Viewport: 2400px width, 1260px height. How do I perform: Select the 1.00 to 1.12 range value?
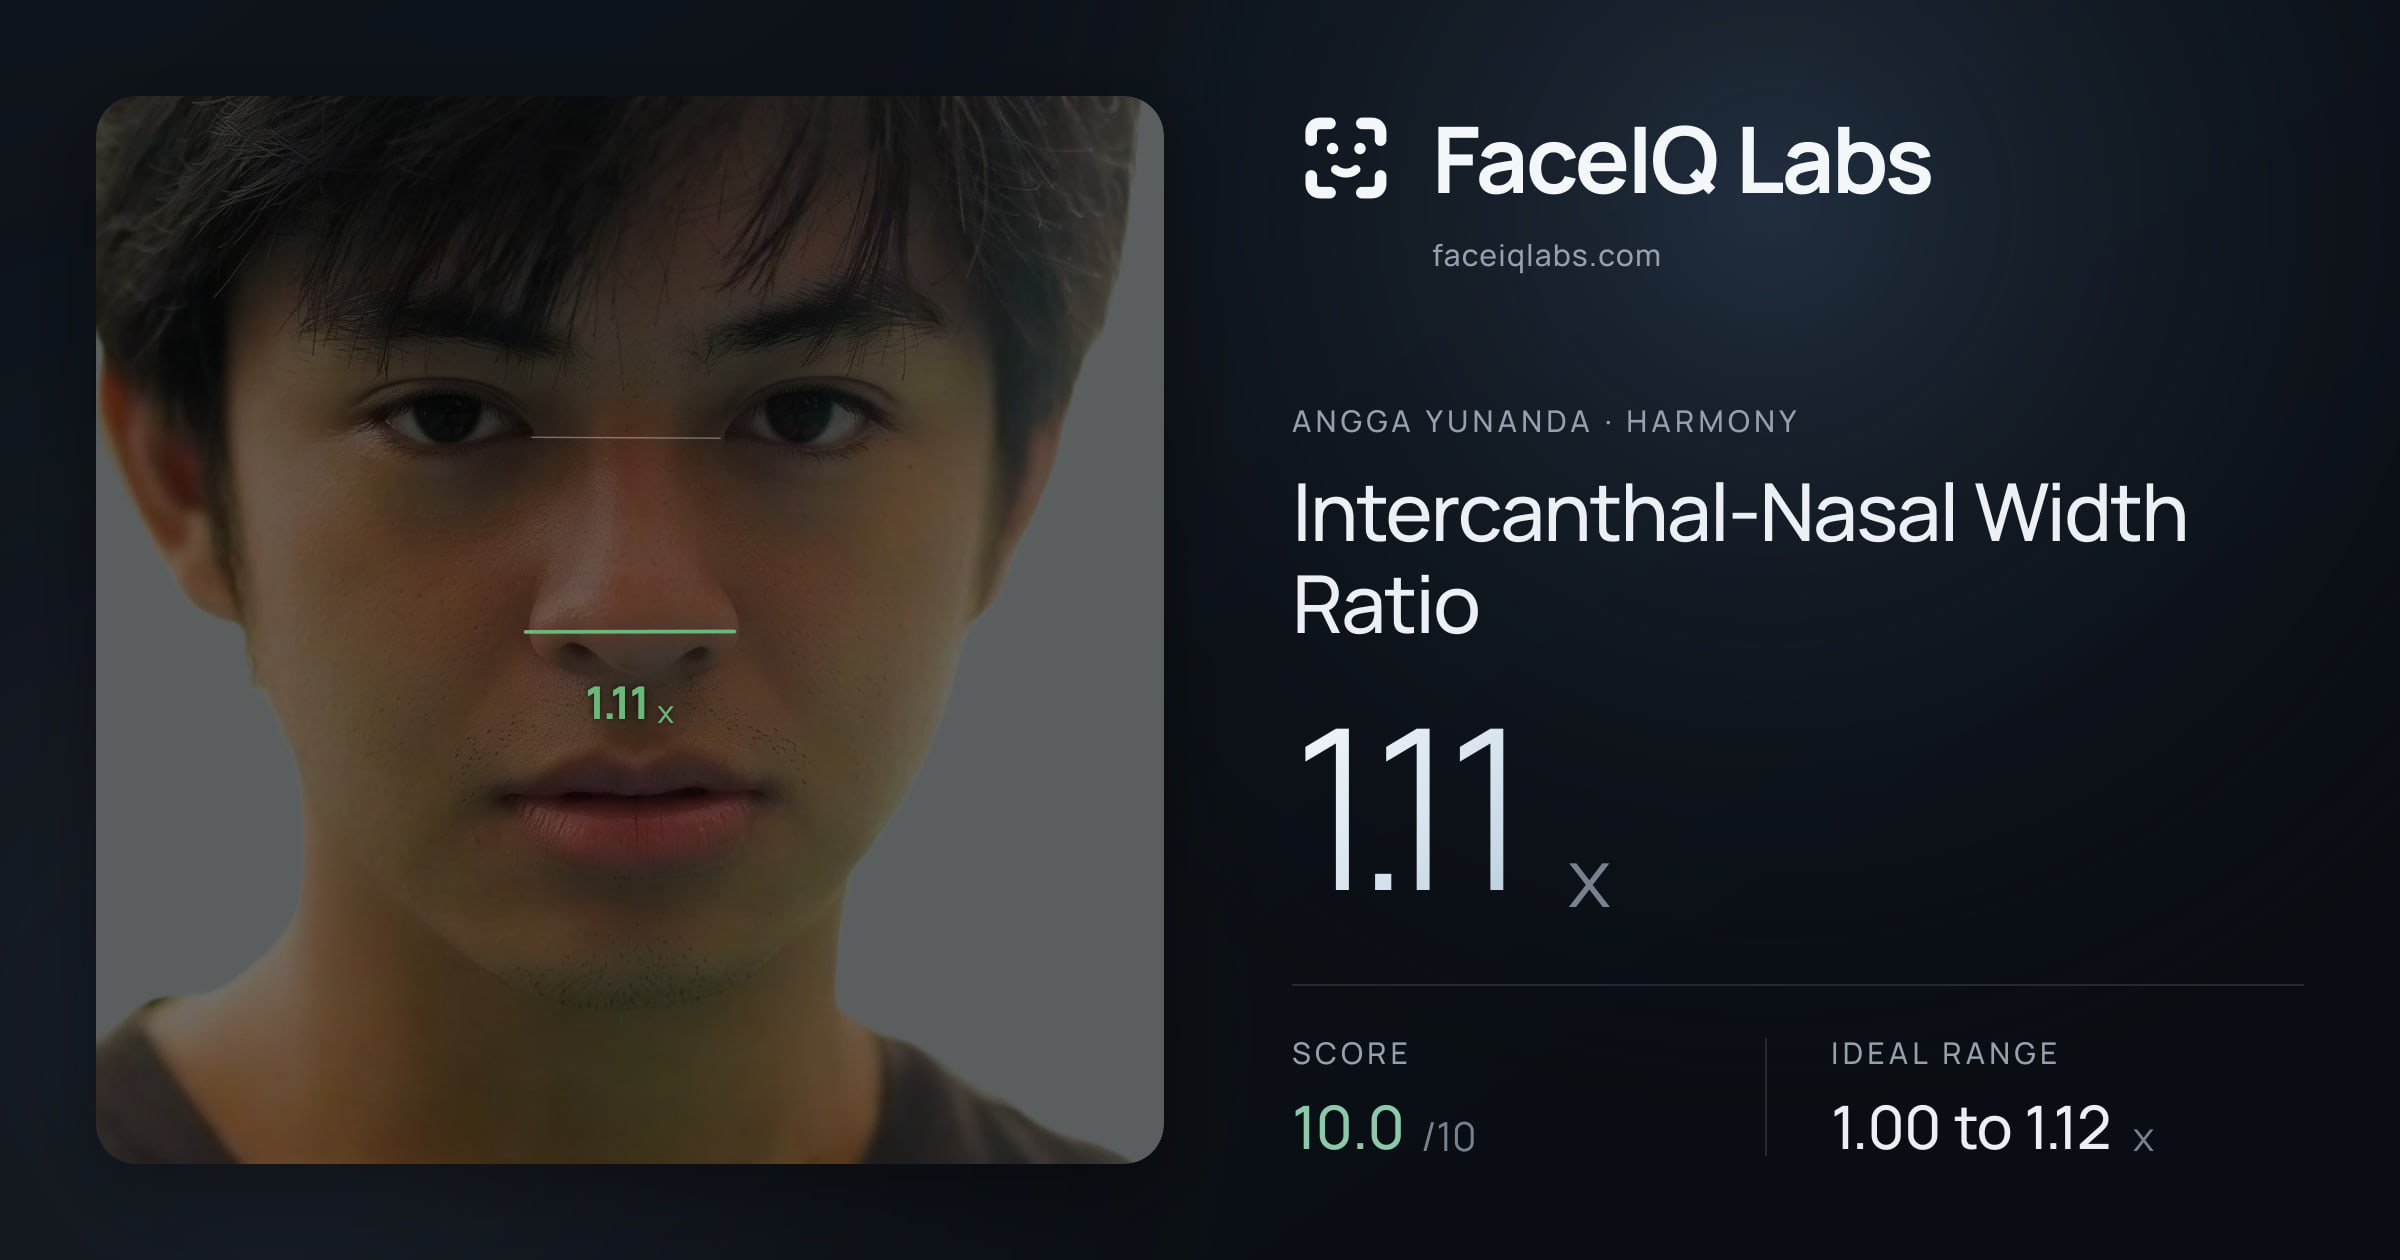(1970, 1128)
